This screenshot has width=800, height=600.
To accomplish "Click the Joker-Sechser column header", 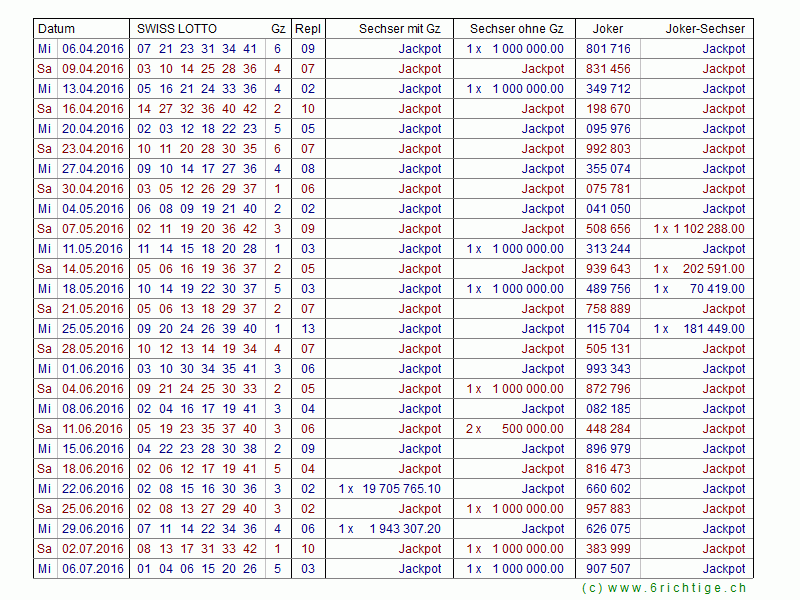I will [x=705, y=29].
